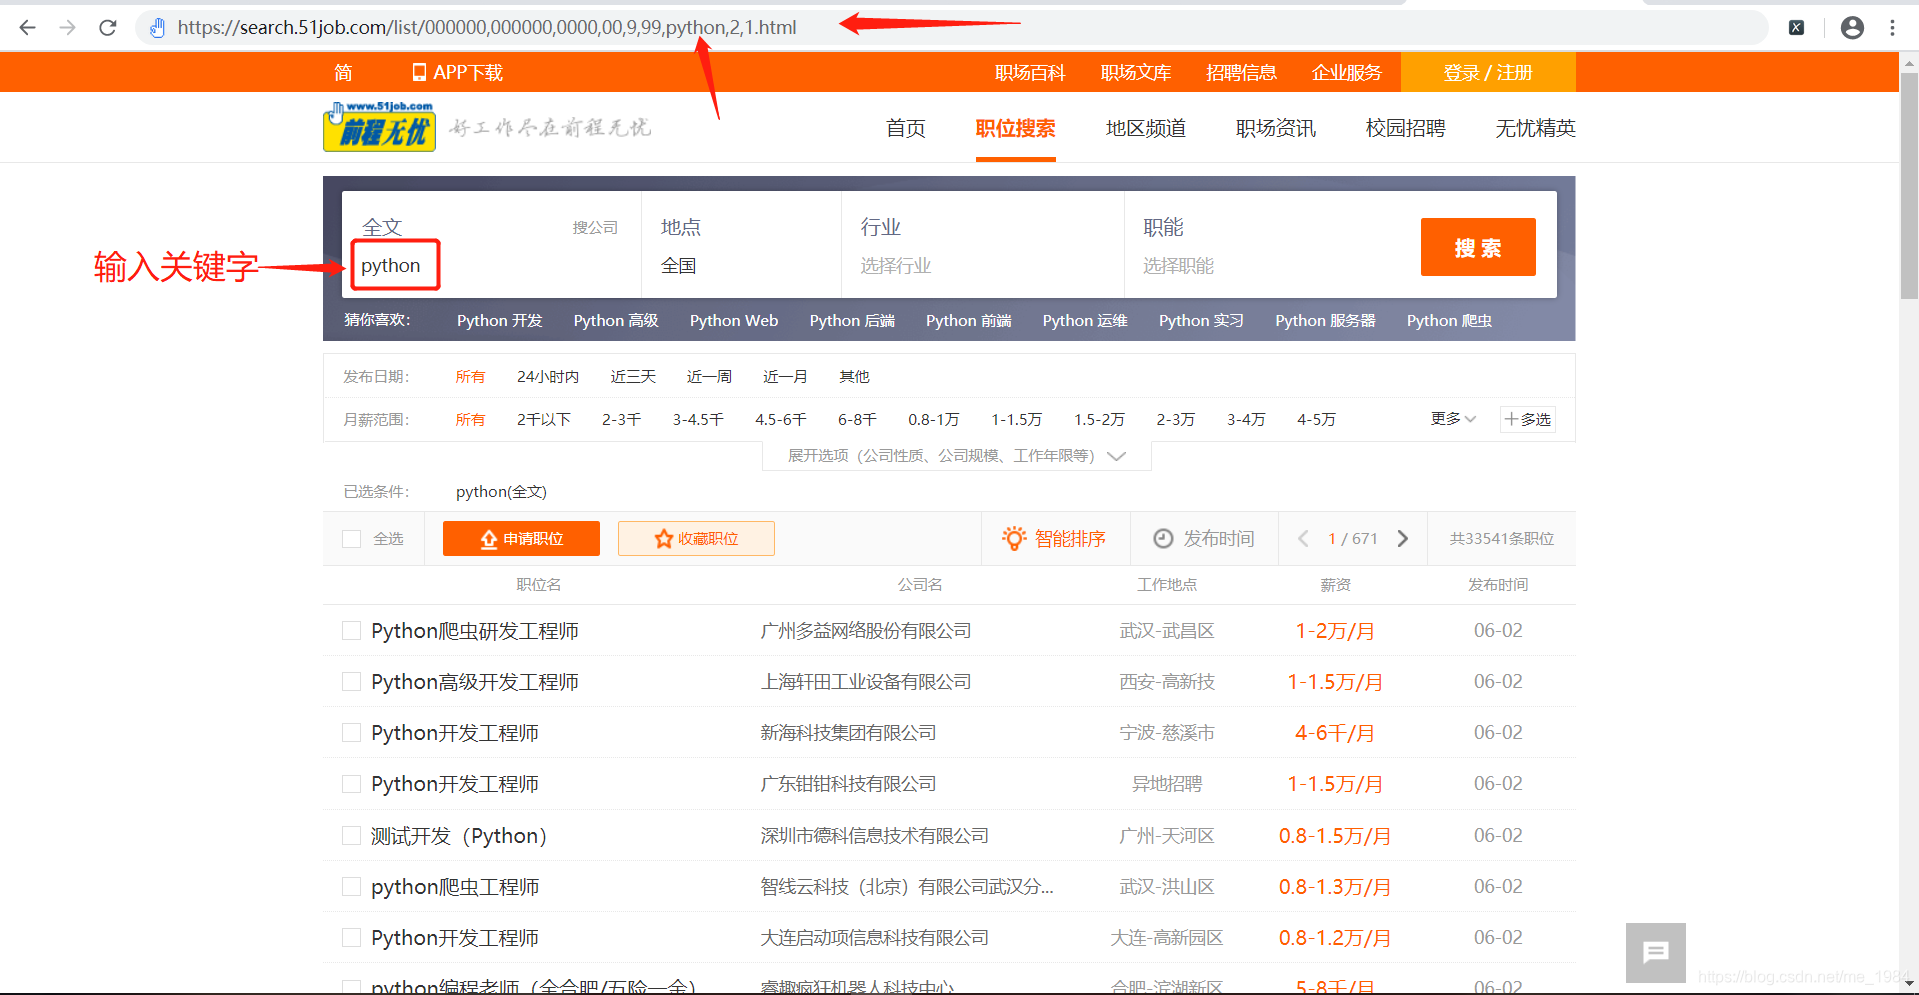Click the 收藏职位 button

(x=696, y=539)
